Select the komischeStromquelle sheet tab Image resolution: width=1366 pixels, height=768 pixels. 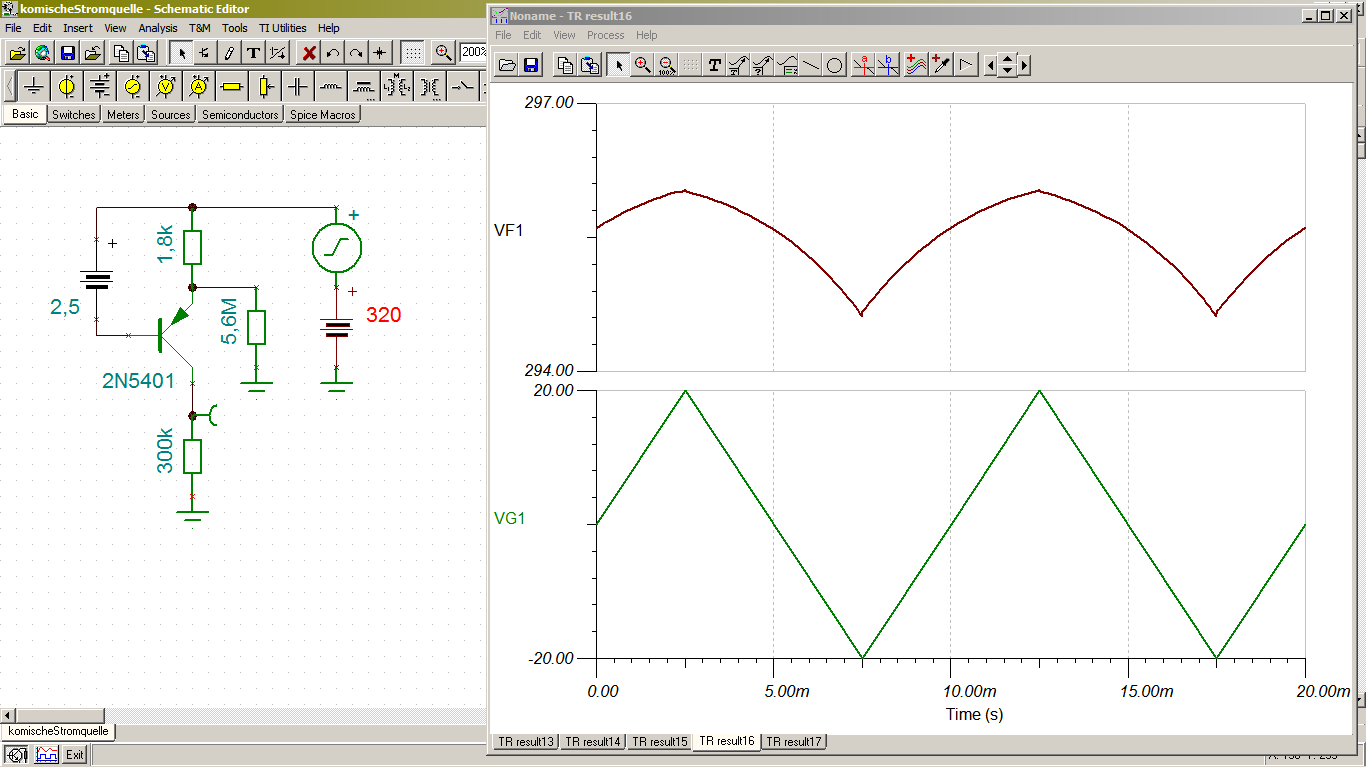pyautogui.click(x=58, y=731)
